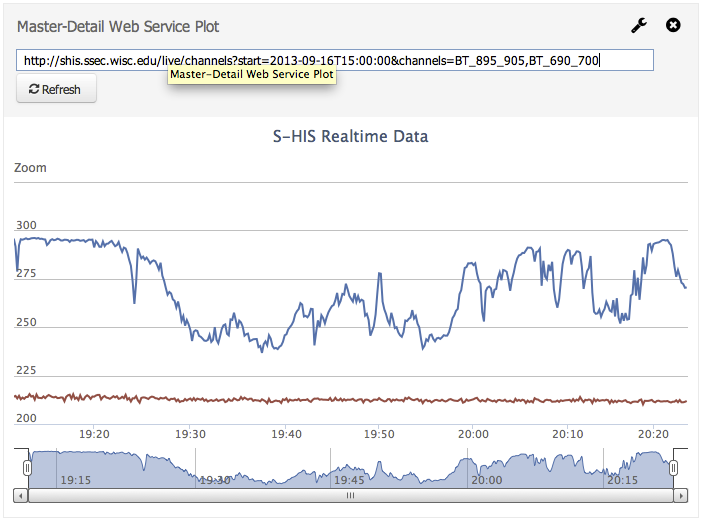Click the 19:45 marker in the navigator
The height and width of the screenshot is (519, 704).
tap(351, 480)
